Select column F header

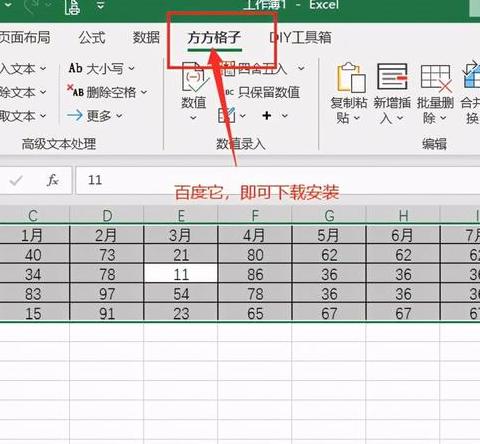coord(255,215)
